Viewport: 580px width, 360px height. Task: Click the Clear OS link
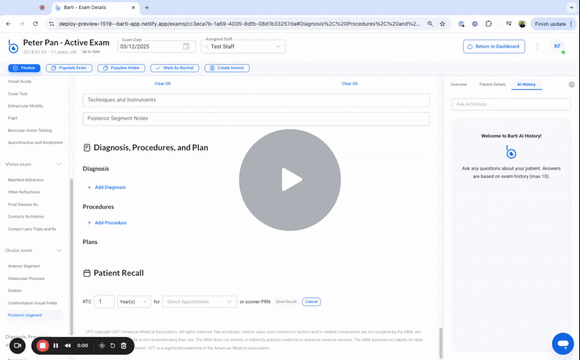tap(350, 84)
